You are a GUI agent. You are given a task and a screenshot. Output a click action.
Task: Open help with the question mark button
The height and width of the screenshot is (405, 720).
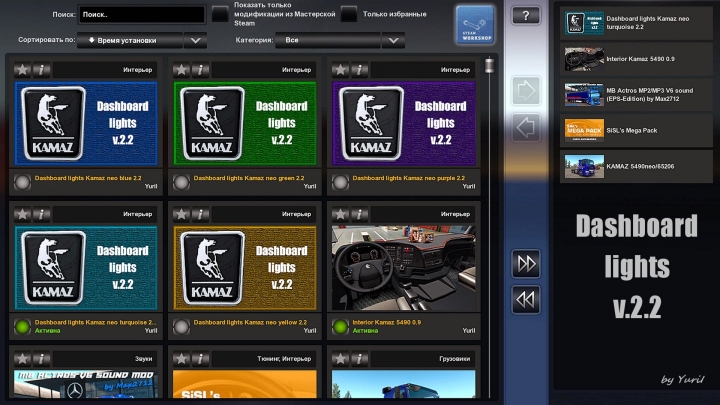click(526, 16)
